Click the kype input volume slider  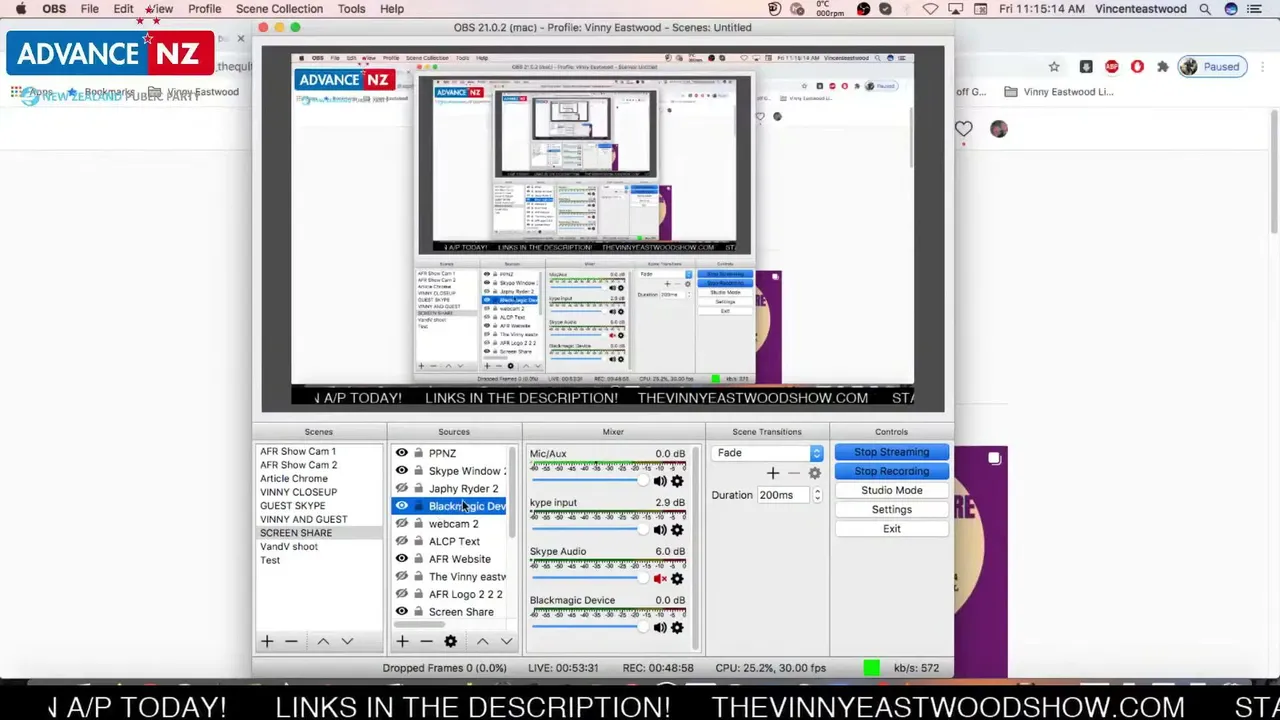tap(590, 530)
